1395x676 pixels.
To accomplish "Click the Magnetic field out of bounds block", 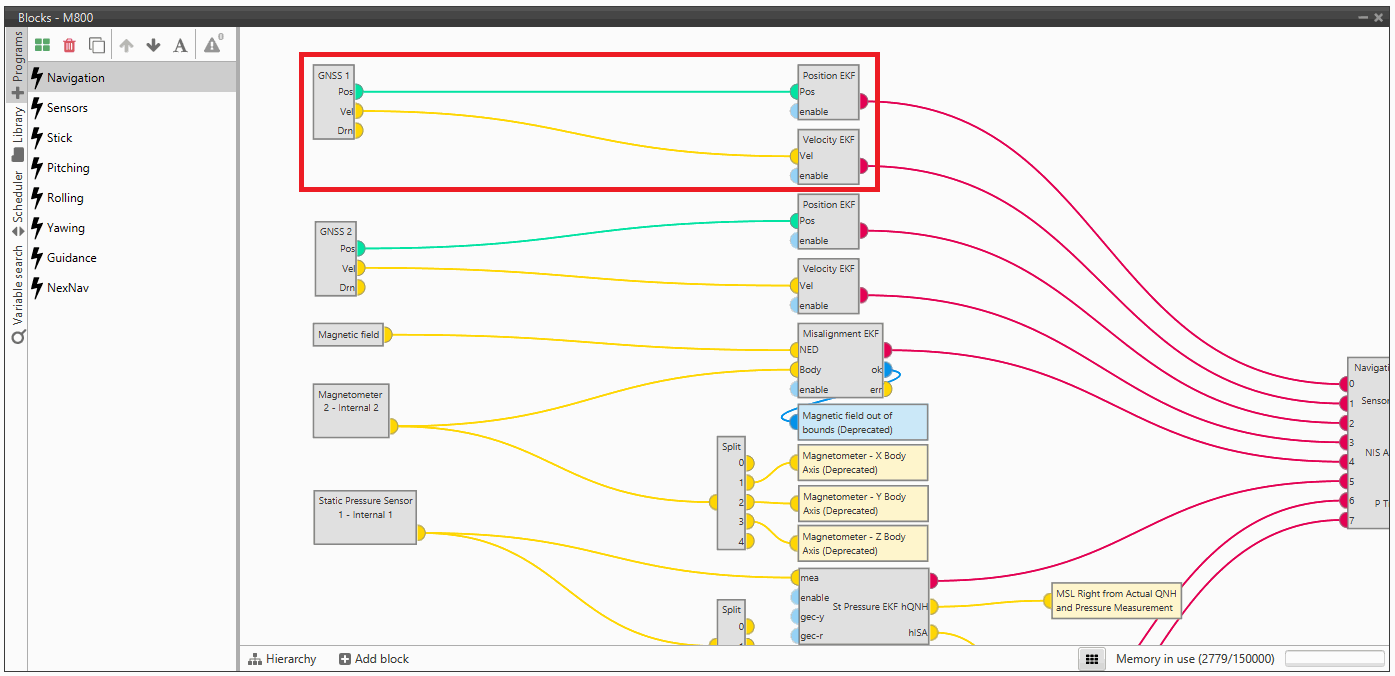I will [863, 422].
